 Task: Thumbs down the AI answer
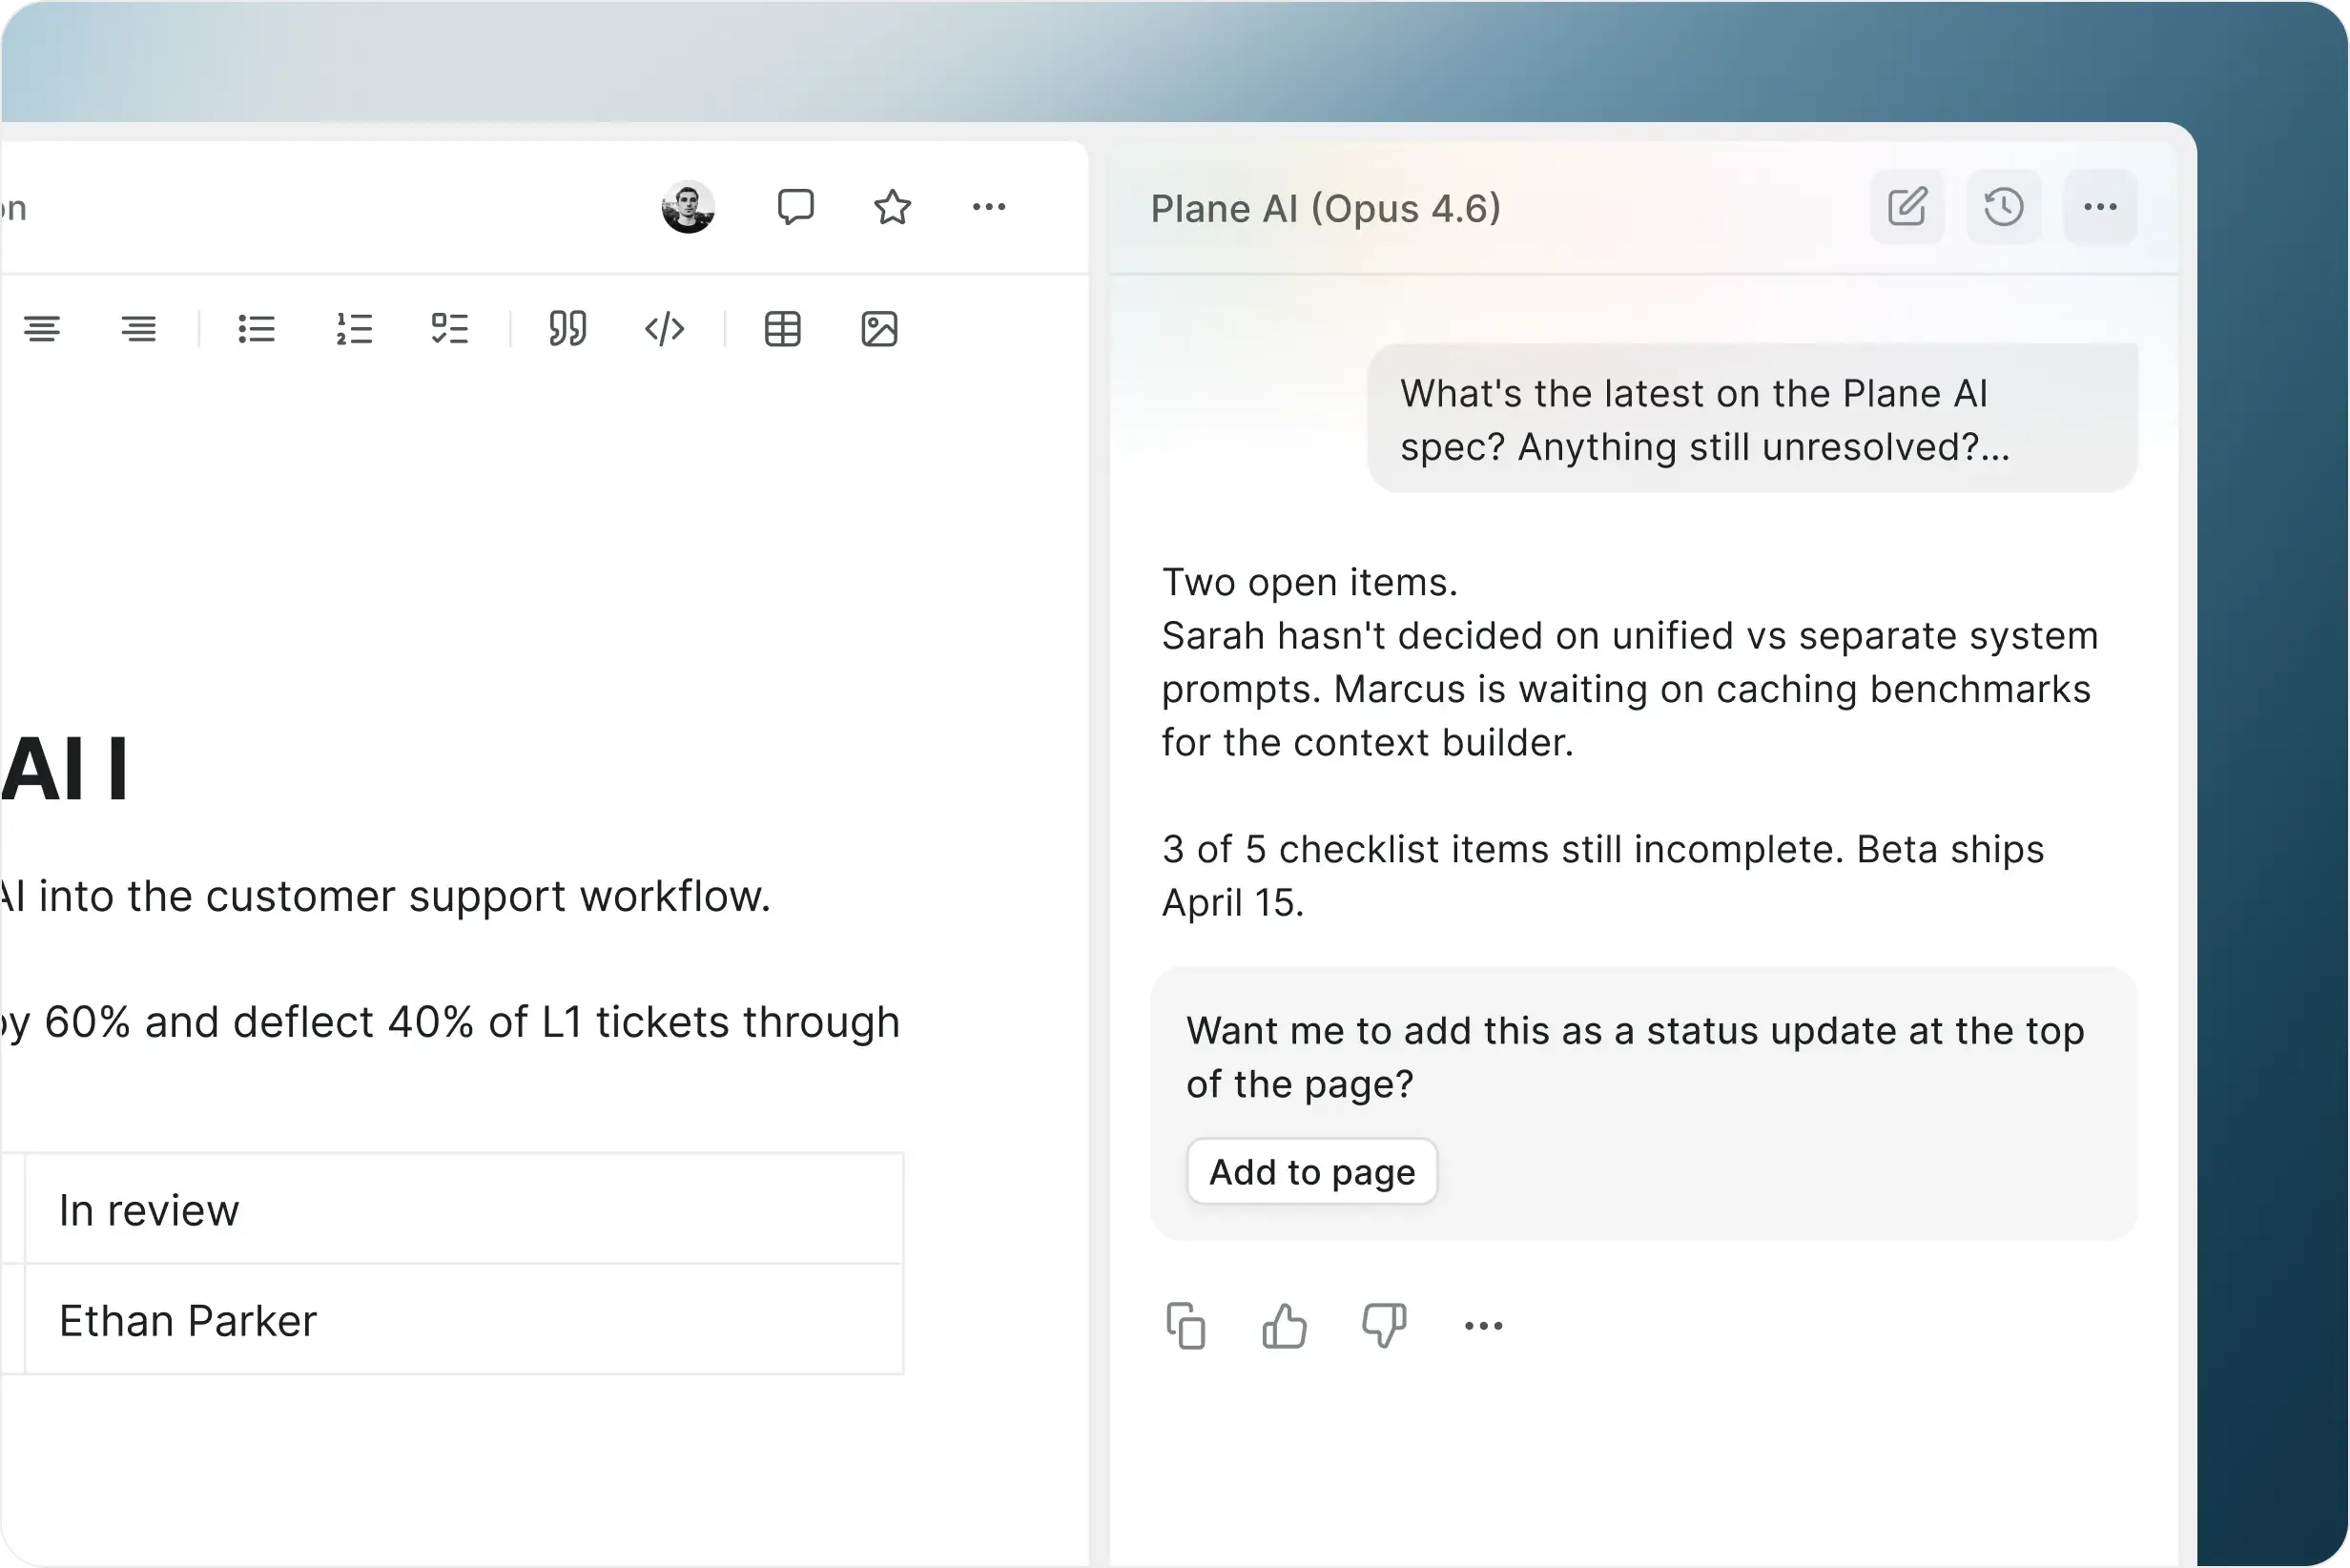pos(1384,1325)
